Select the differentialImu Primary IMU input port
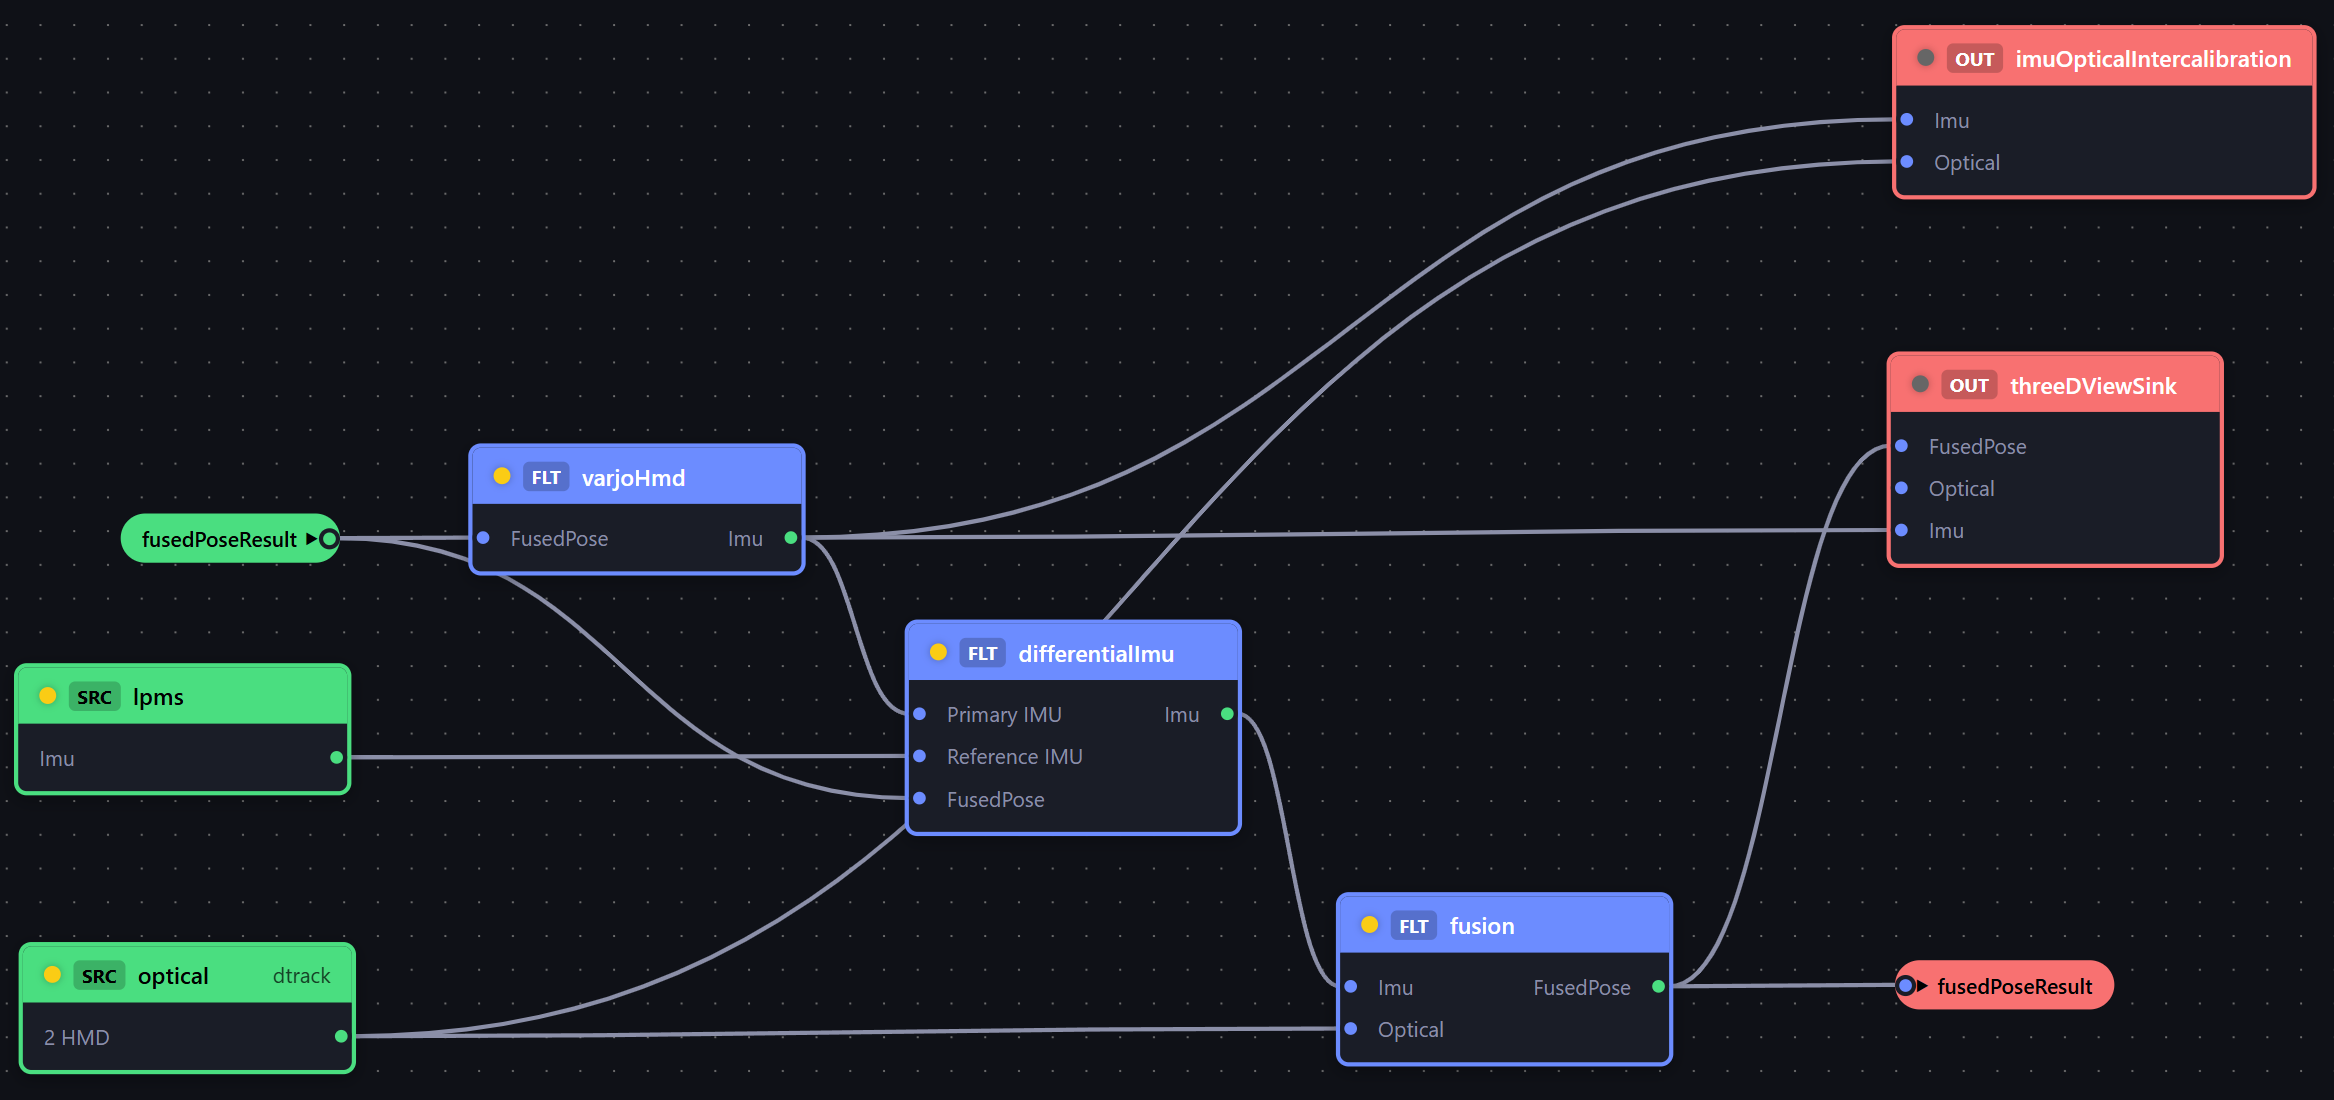The image size is (2334, 1100). click(x=920, y=714)
